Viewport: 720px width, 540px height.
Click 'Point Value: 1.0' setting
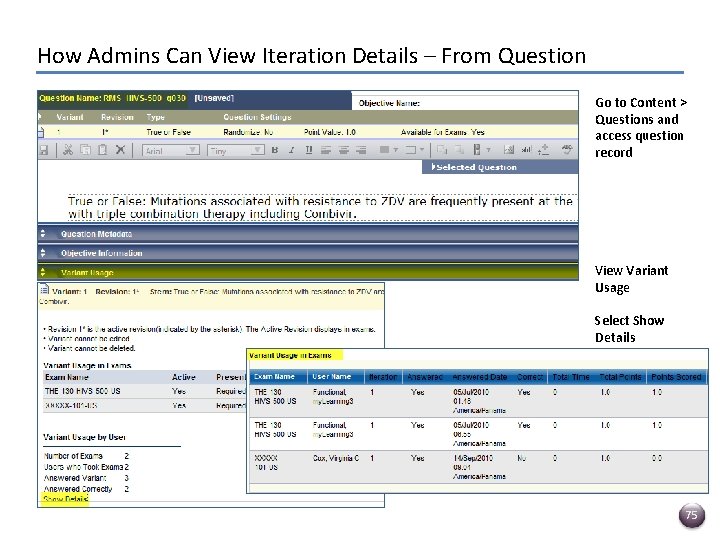tap(330, 132)
